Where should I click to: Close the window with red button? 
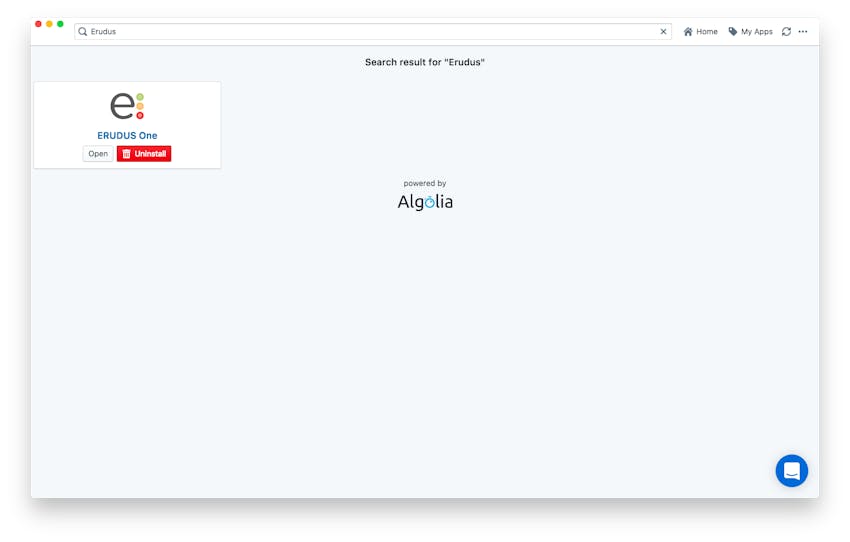[38, 24]
